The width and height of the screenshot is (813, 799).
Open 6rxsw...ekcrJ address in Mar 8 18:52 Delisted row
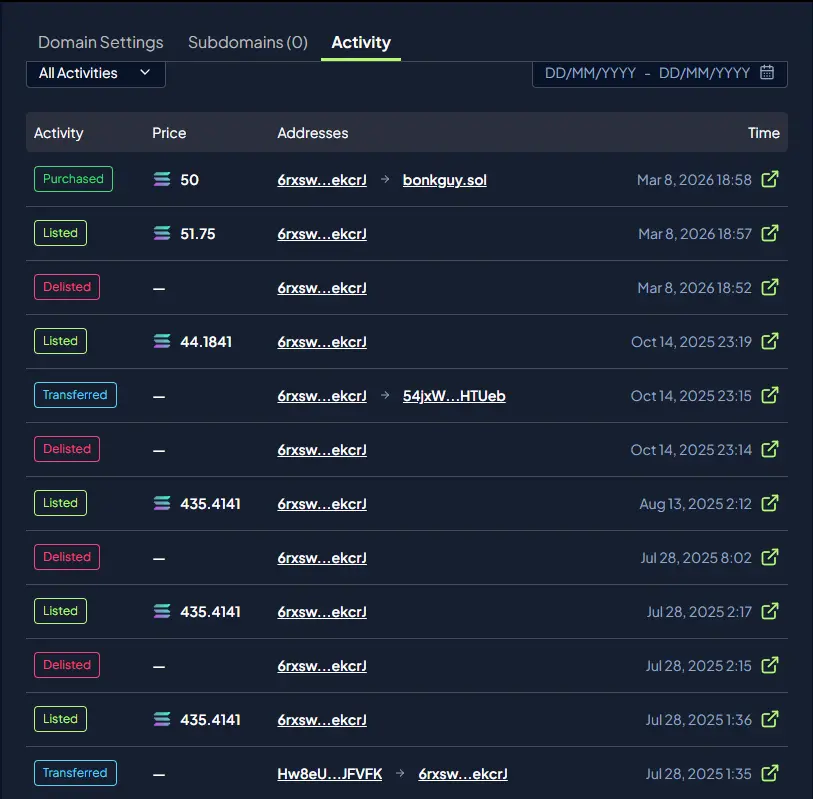[x=322, y=288]
